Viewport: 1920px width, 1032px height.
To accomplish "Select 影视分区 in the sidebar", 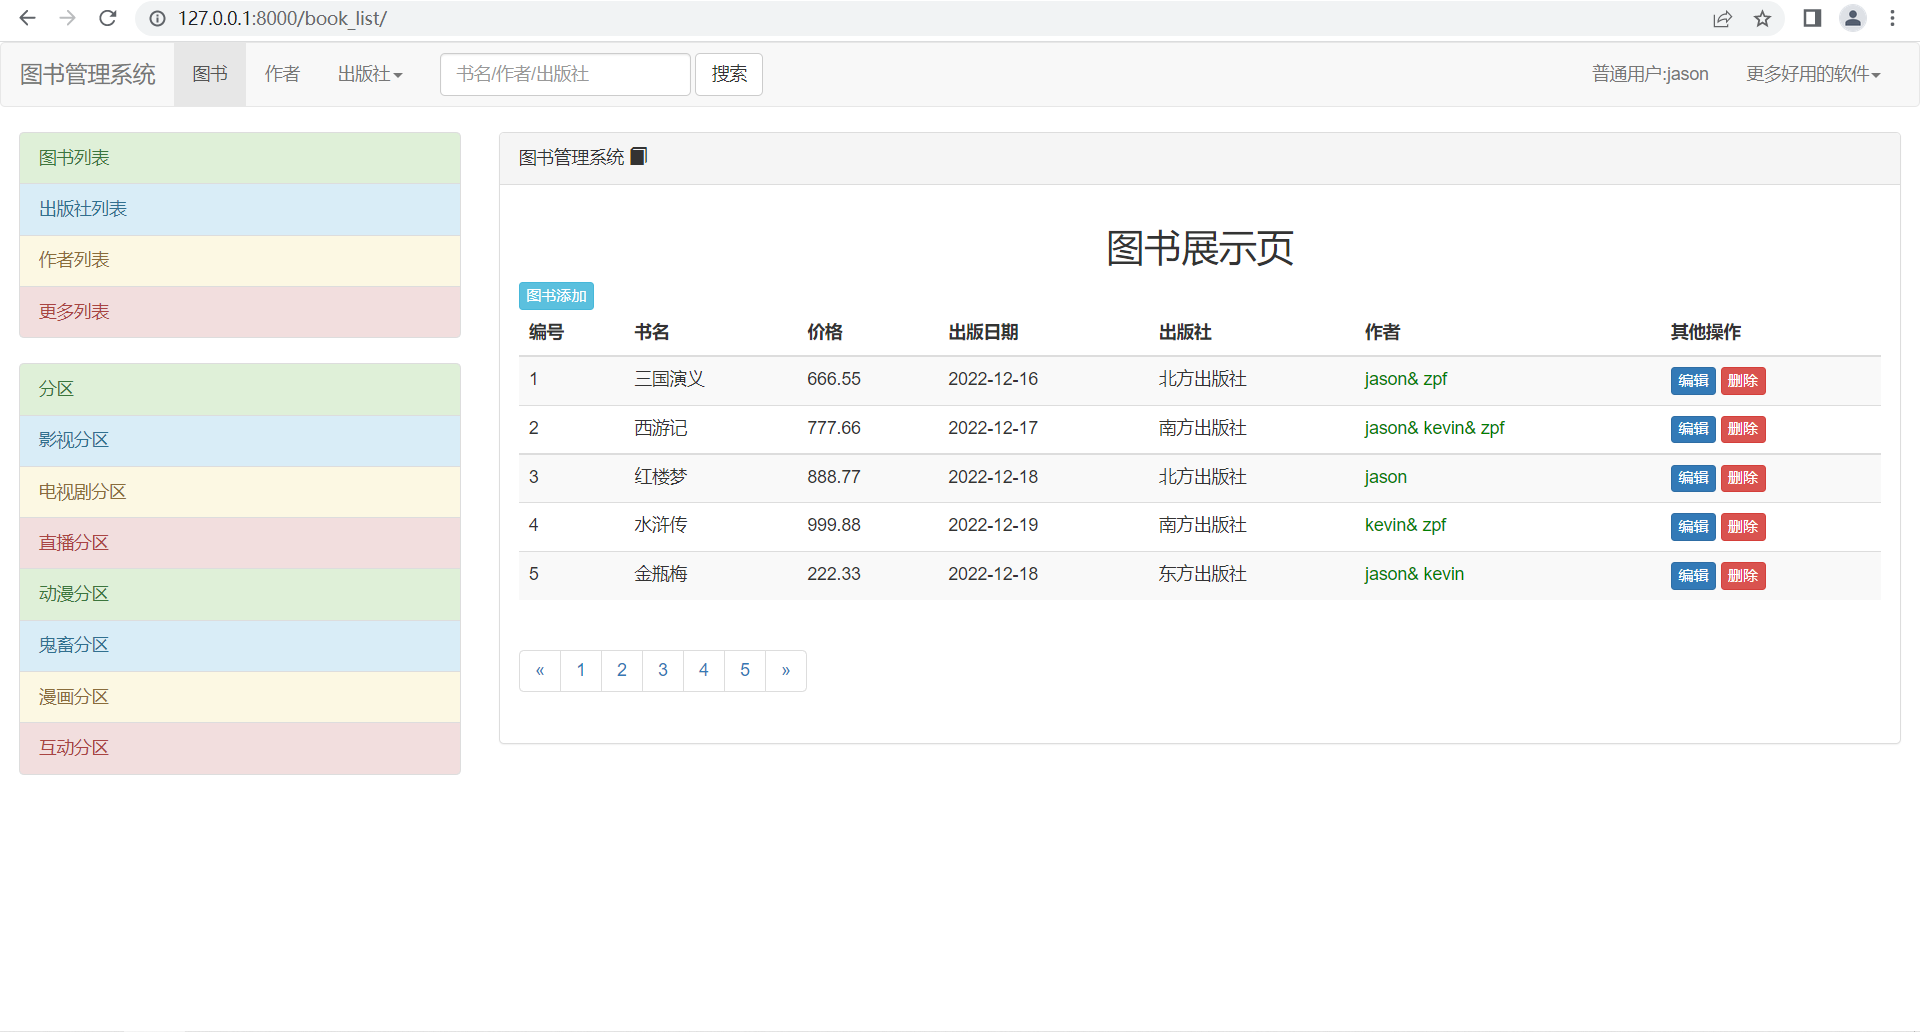I will [240, 440].
